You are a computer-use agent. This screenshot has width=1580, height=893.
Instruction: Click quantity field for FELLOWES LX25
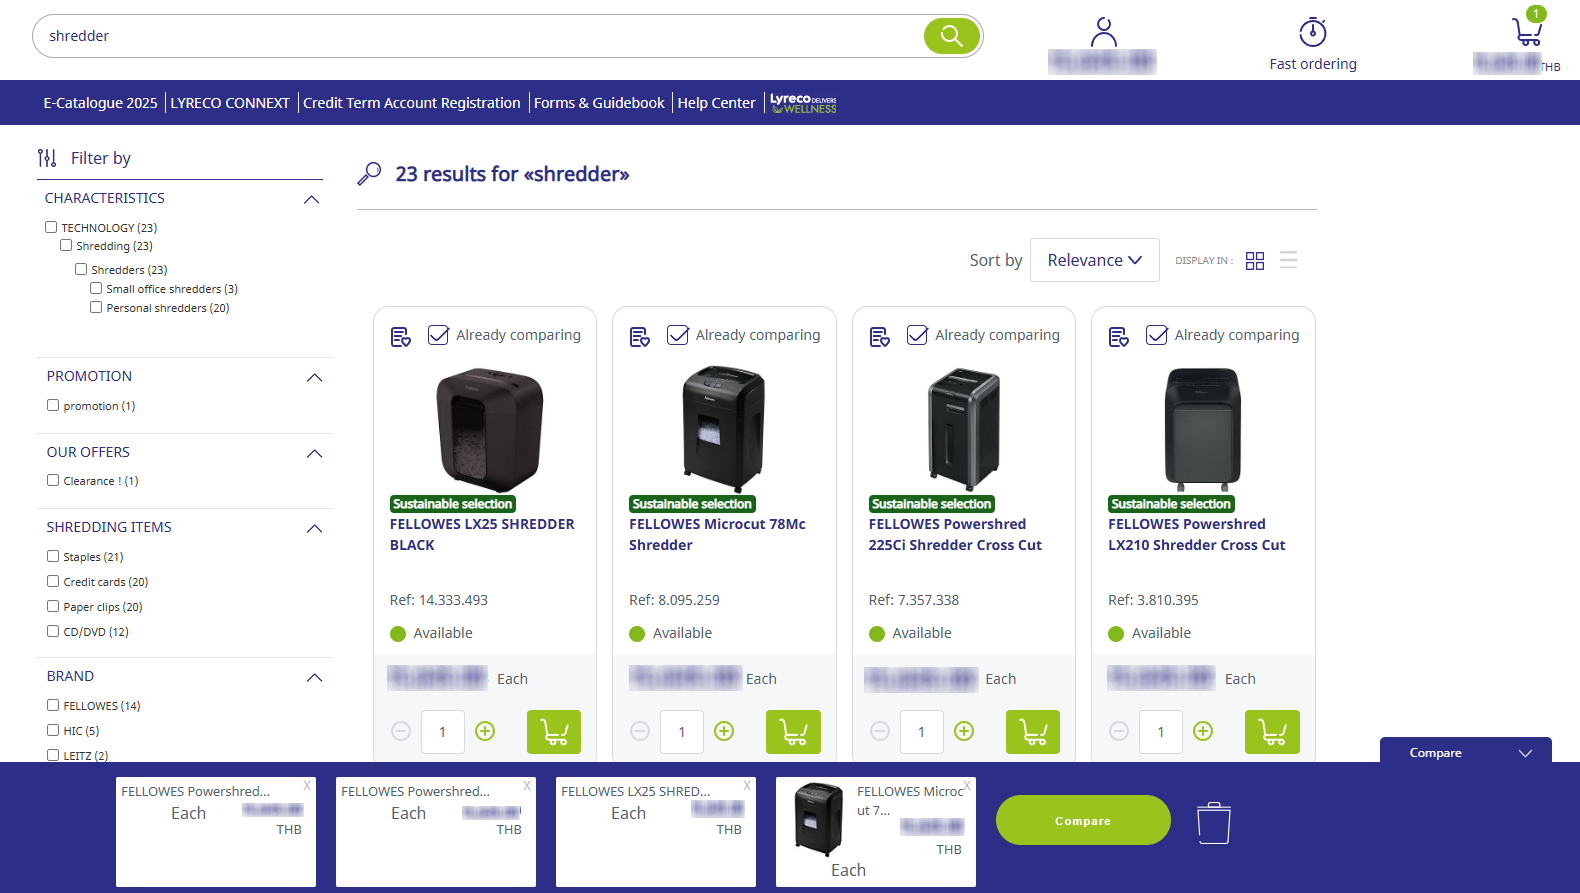coord(443,732)
